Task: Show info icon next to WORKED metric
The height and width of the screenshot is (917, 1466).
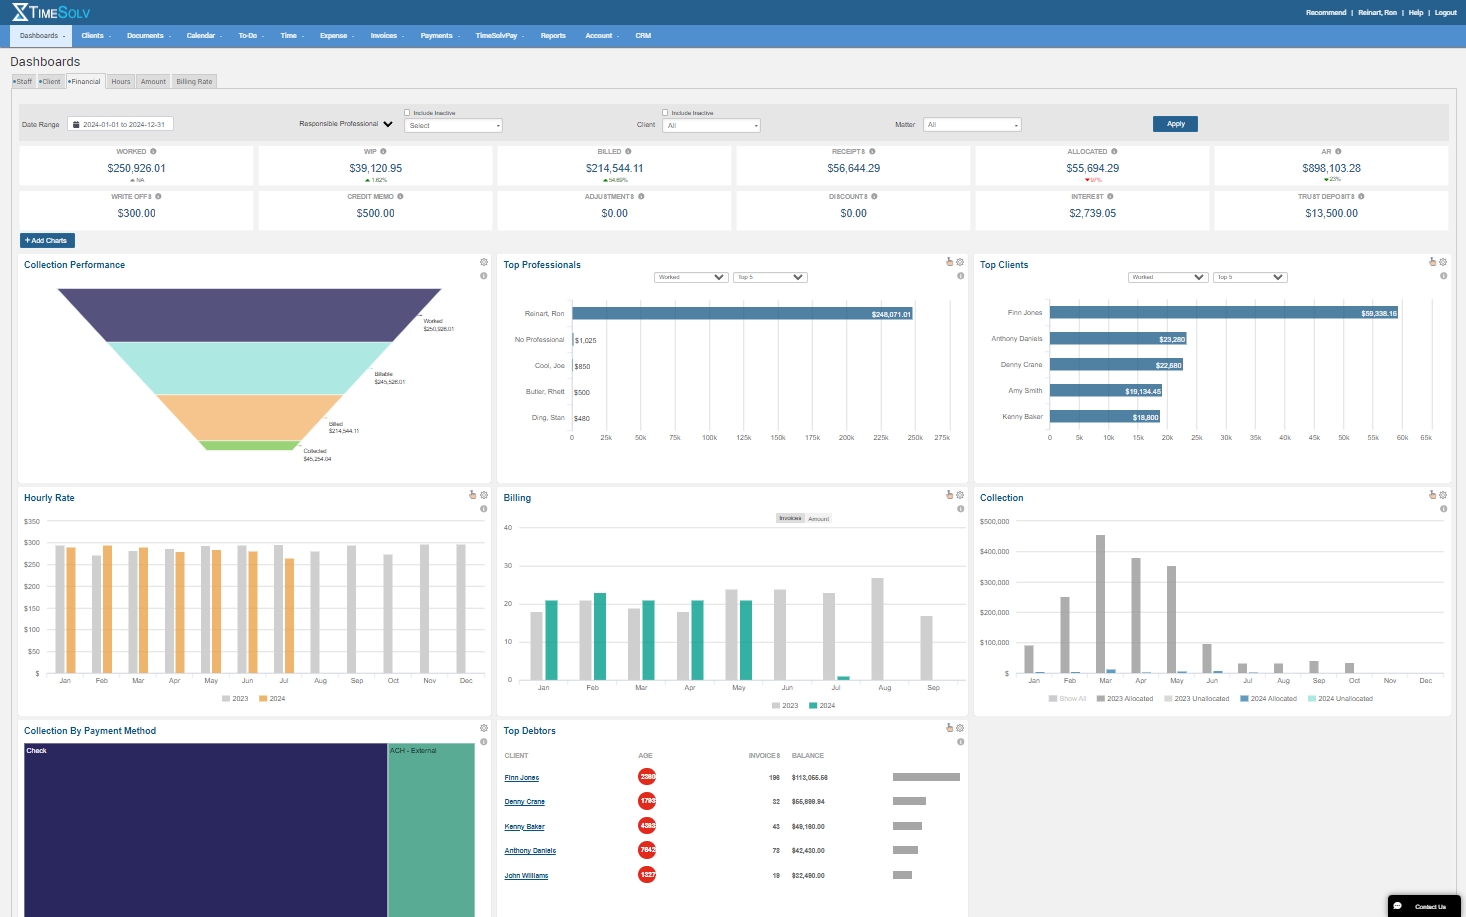Action: point(153,152)
